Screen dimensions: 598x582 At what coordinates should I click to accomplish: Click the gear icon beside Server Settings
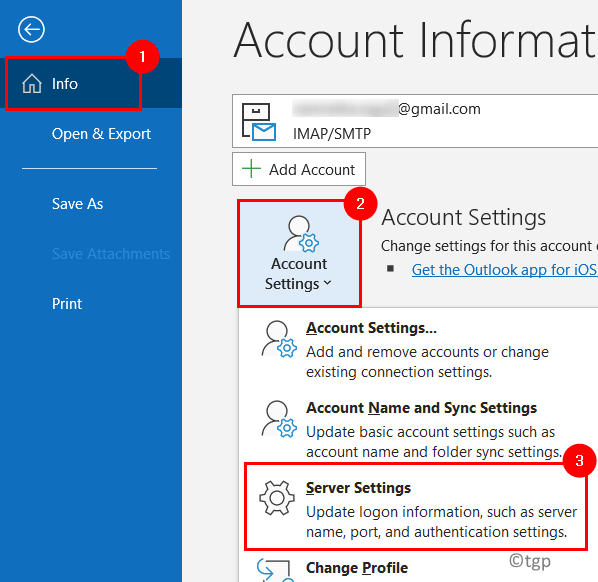(277, 498)
